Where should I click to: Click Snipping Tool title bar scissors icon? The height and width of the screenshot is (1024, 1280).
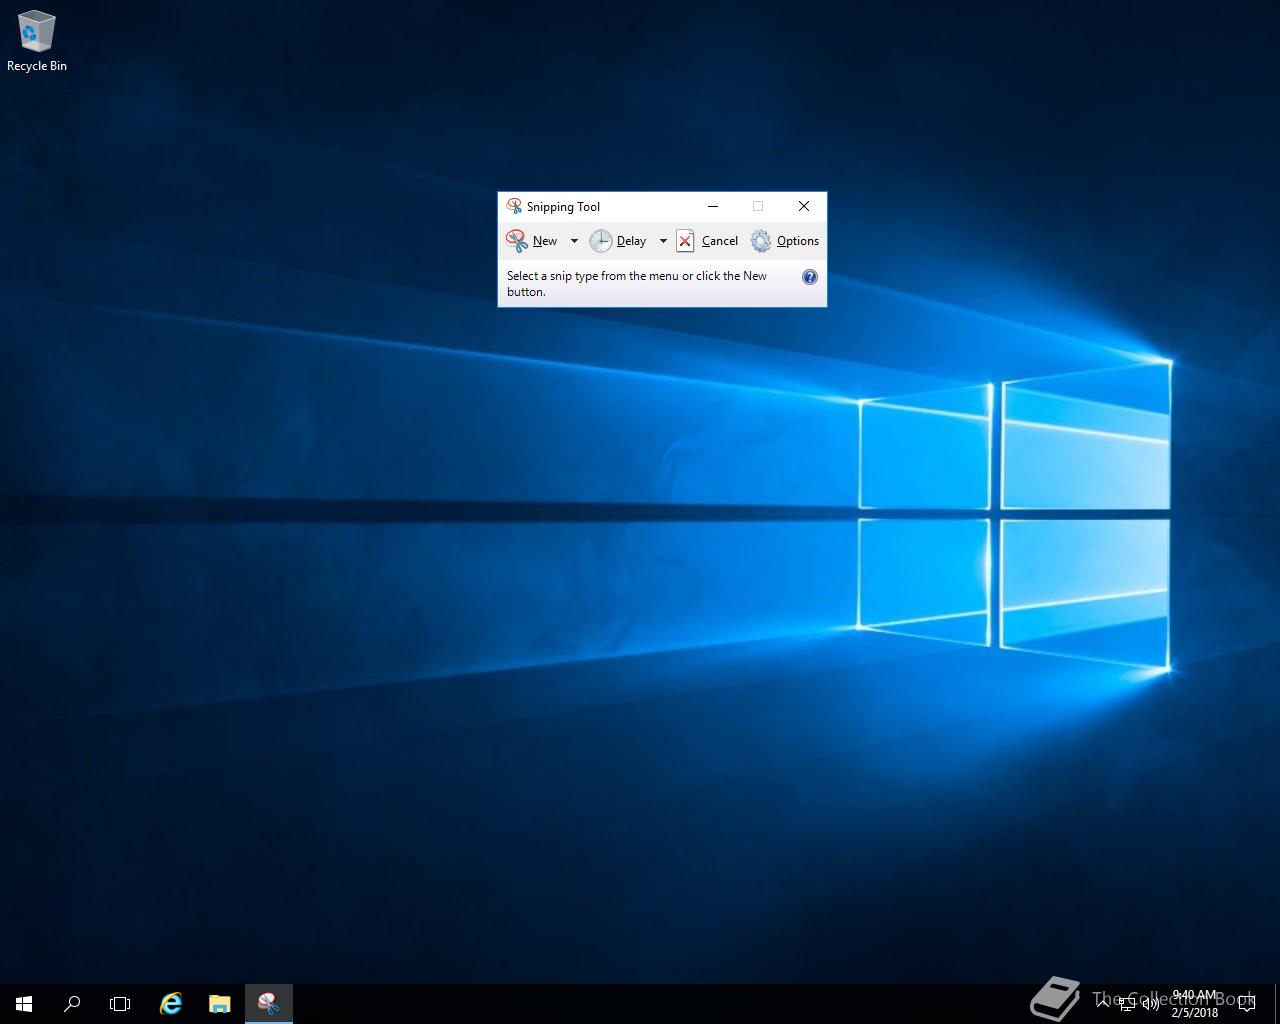tap(514, 206)
